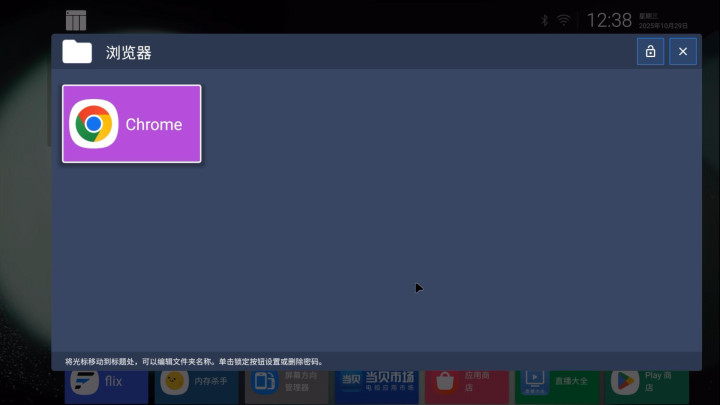
Task: Close the 浏览器 folder dialog
Action: pyautogui.click(x=683, y=51)
